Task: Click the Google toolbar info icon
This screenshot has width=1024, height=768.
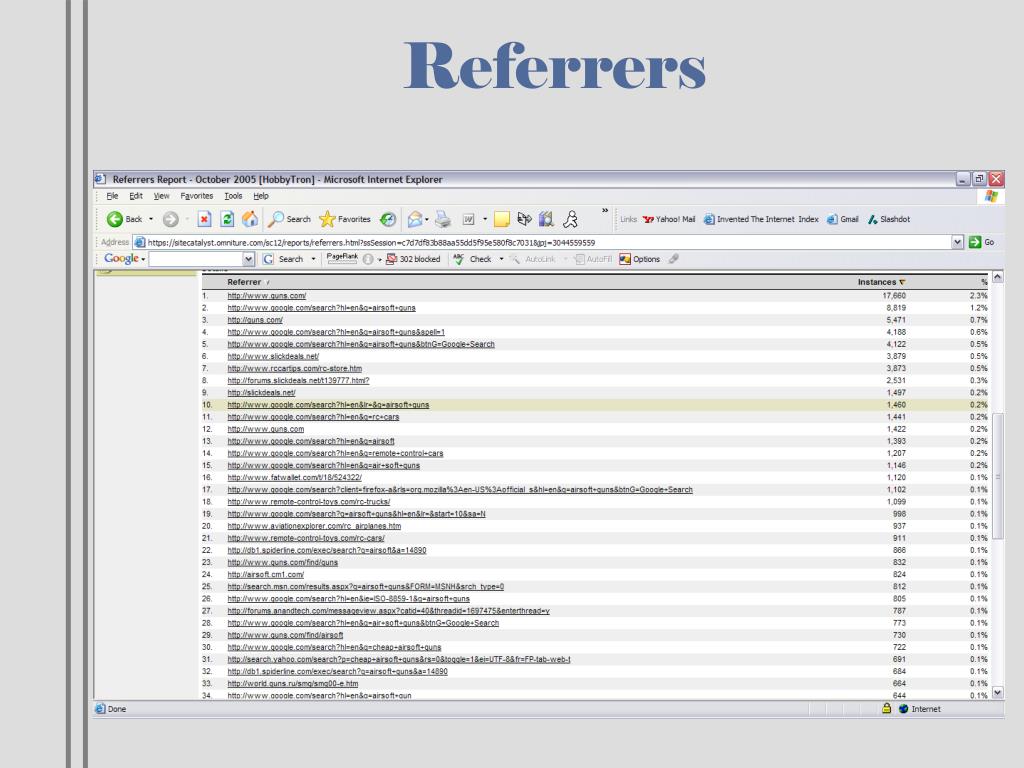Action: point(368,259)
